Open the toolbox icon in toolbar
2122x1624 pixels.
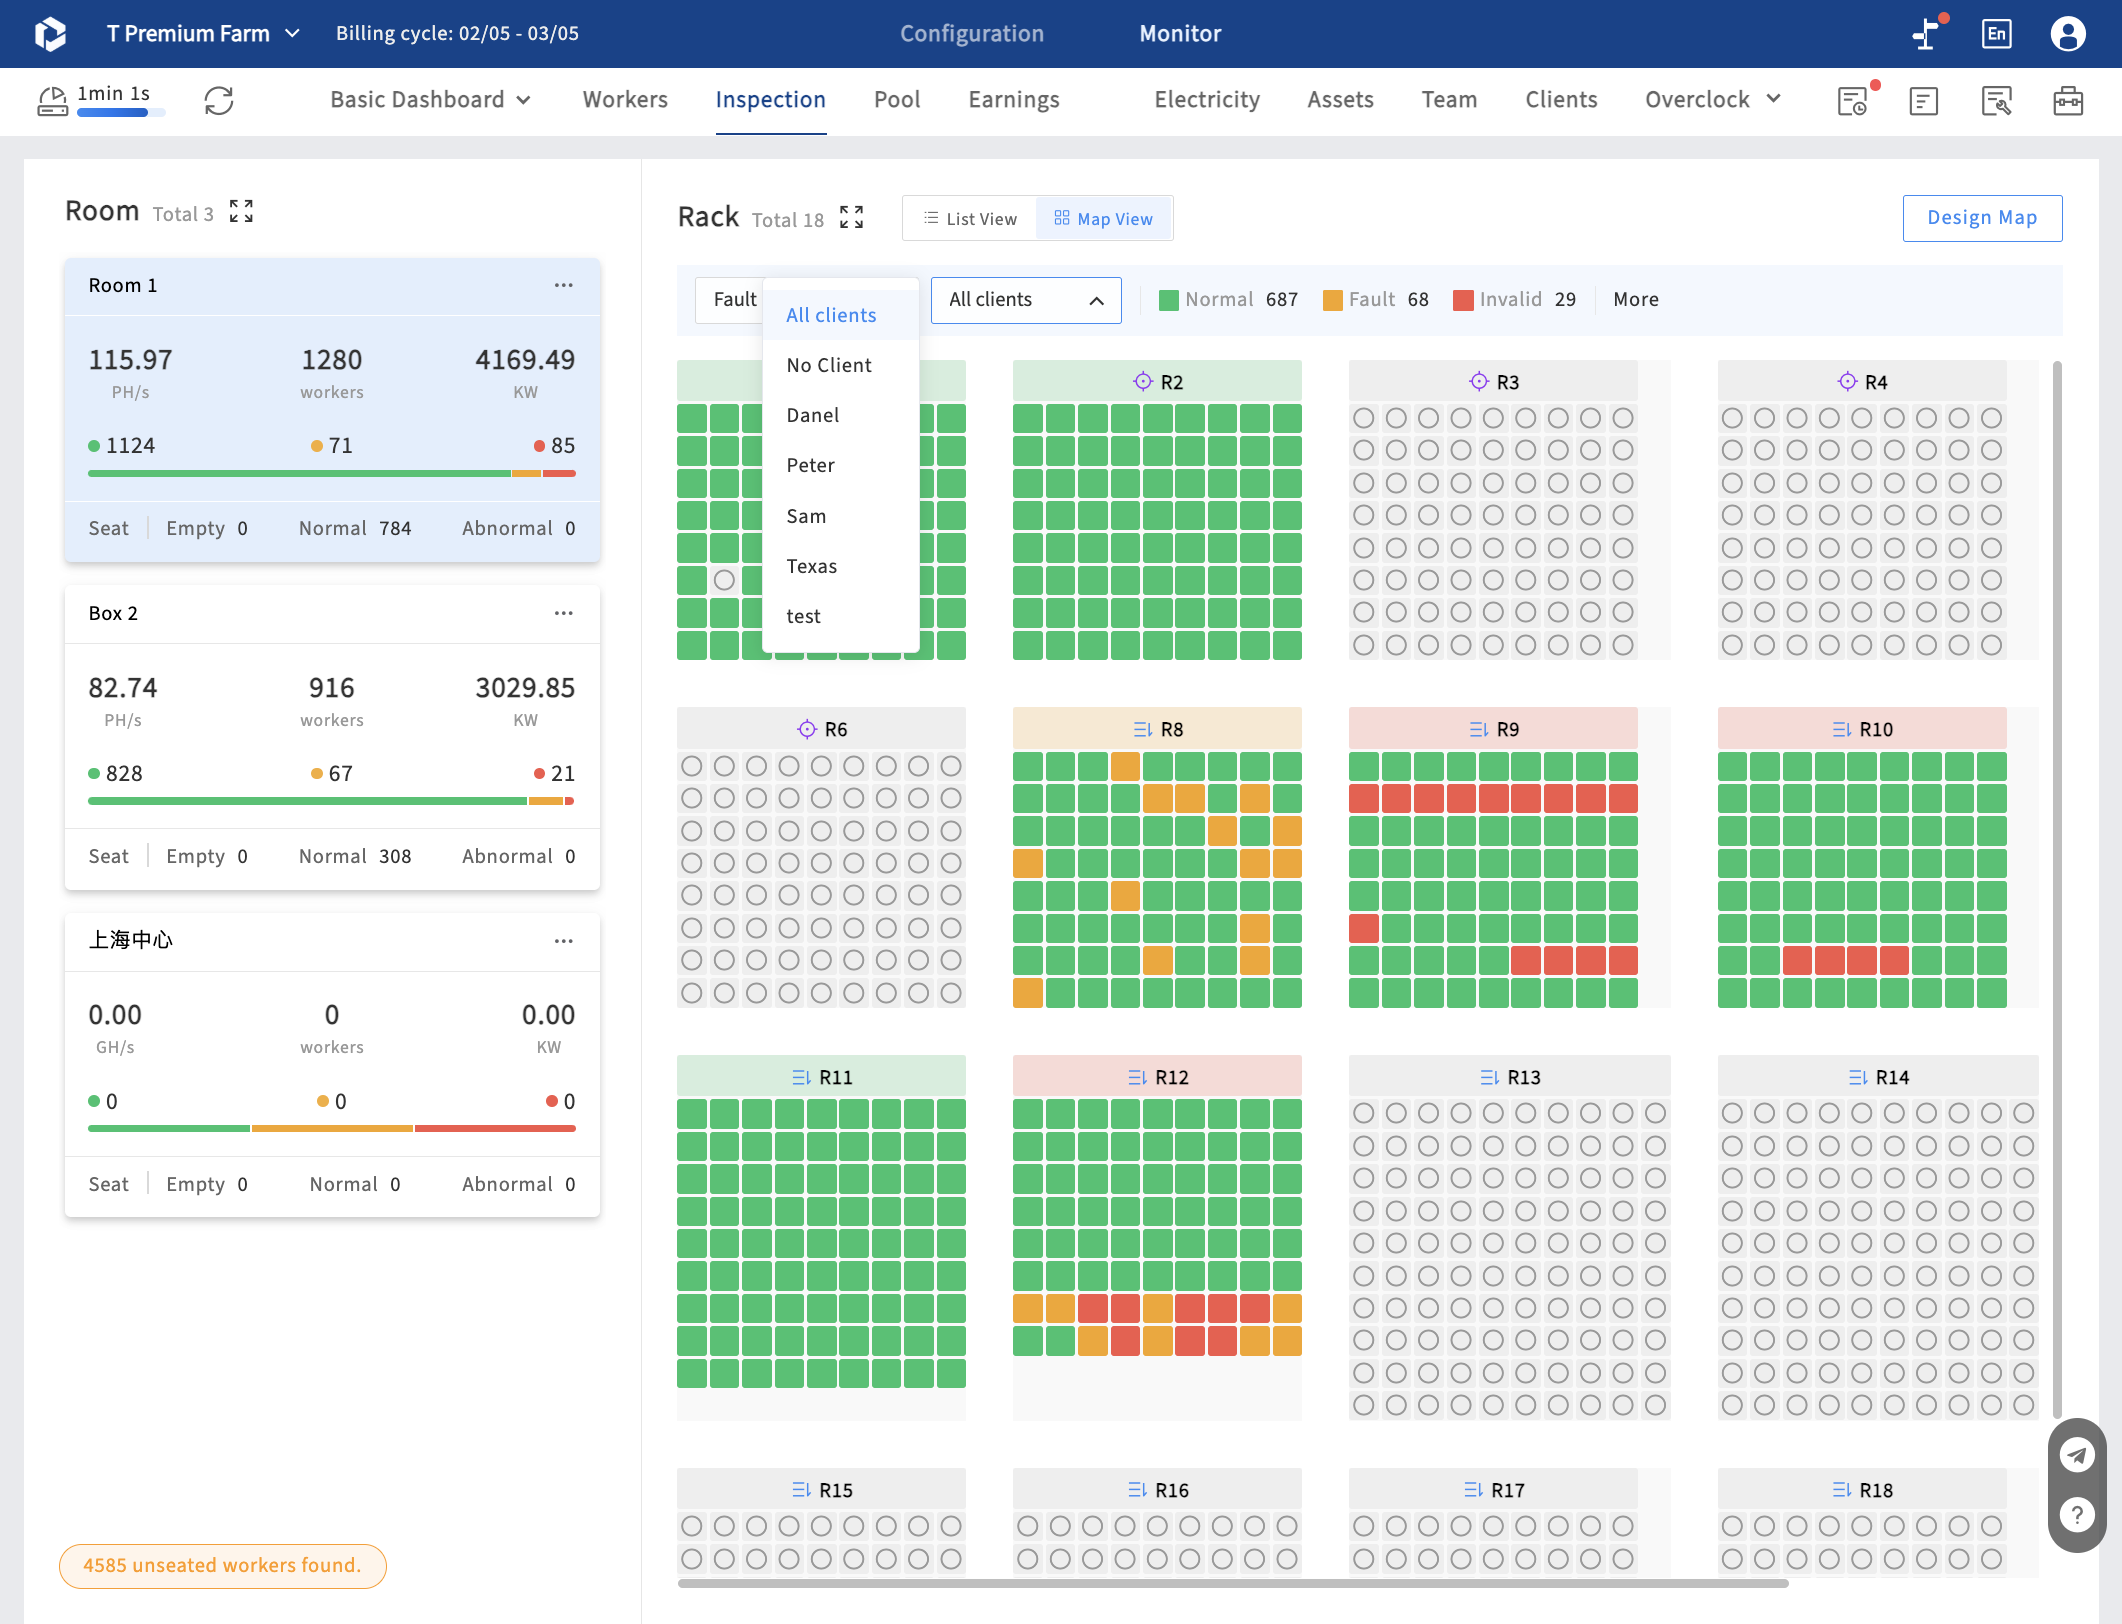tap(2068, 101)
